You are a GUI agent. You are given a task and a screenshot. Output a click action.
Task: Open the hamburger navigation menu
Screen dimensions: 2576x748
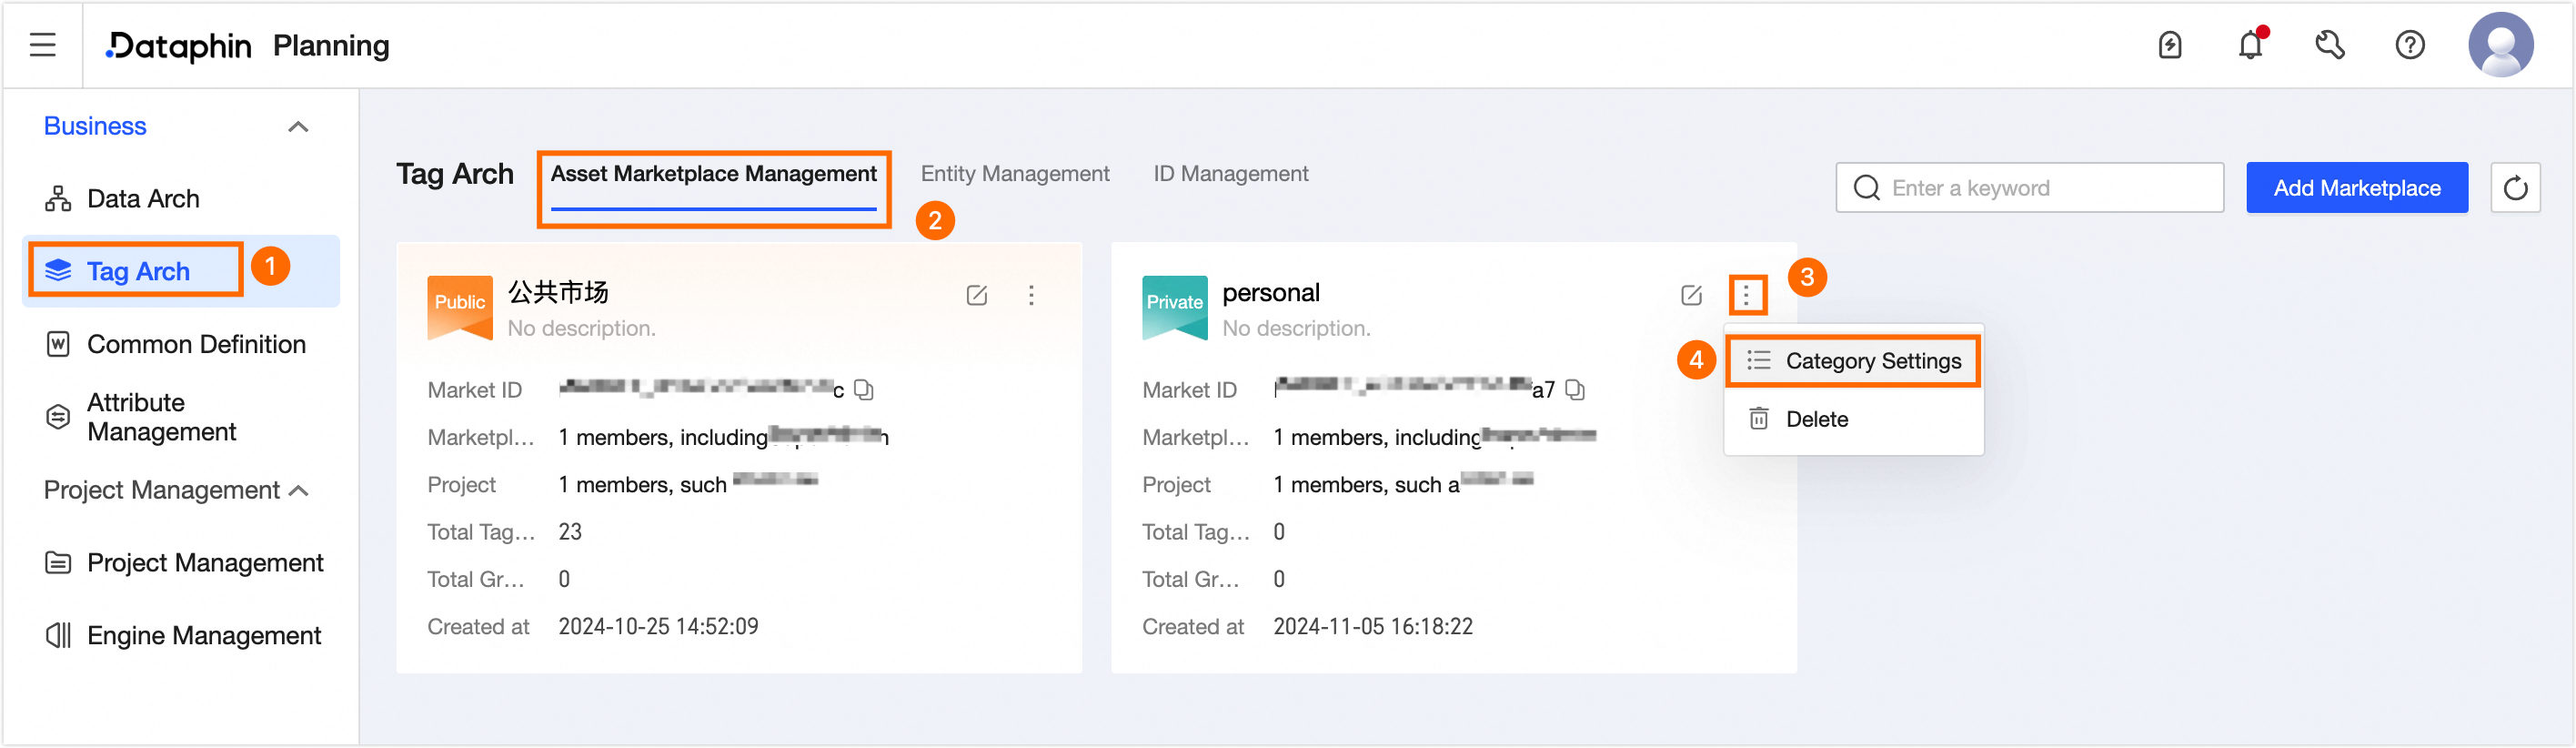pos(42,45)
